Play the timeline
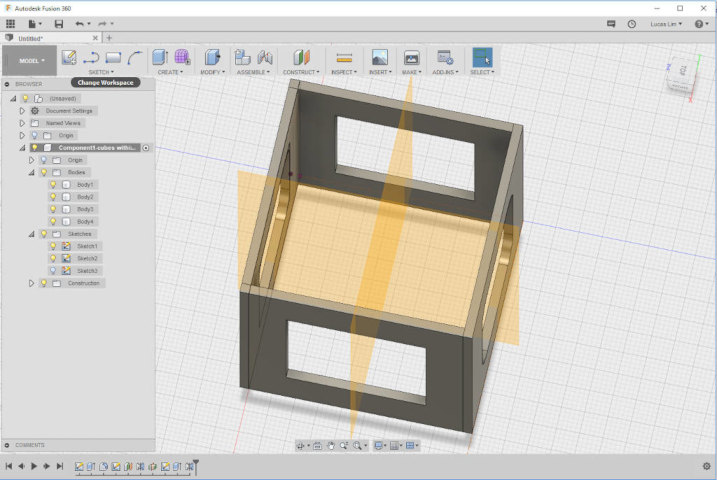This screenshot has width=717, height=480. click(x=33, y=466)
